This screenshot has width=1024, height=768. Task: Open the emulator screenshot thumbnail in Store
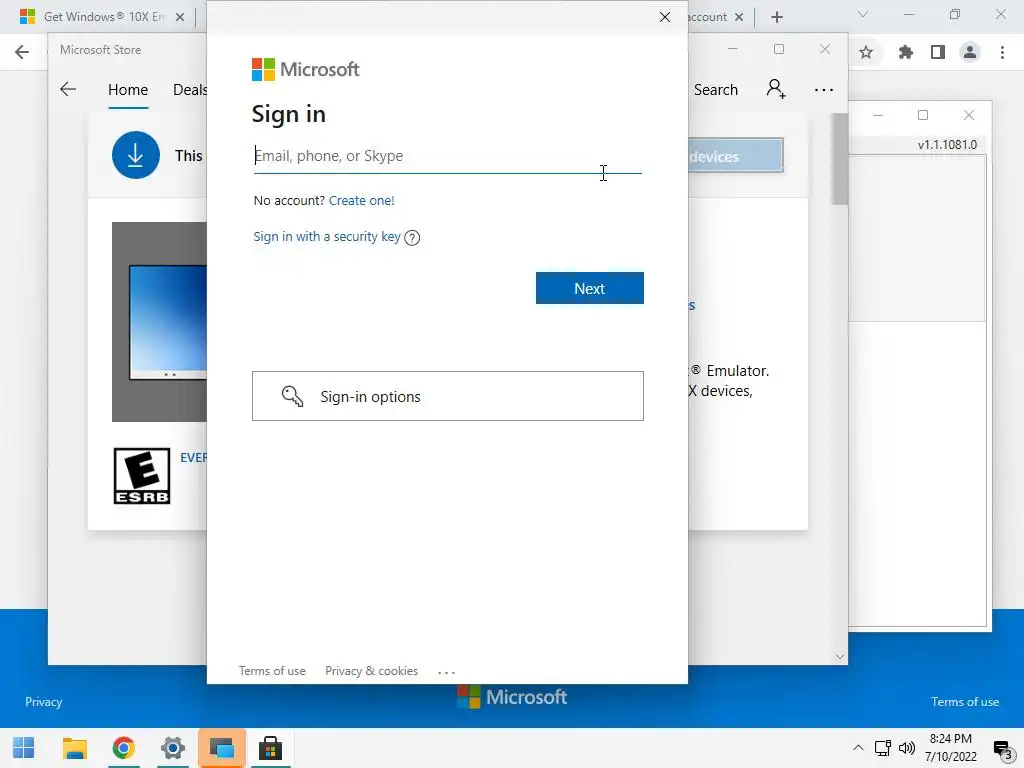point(159,322)
